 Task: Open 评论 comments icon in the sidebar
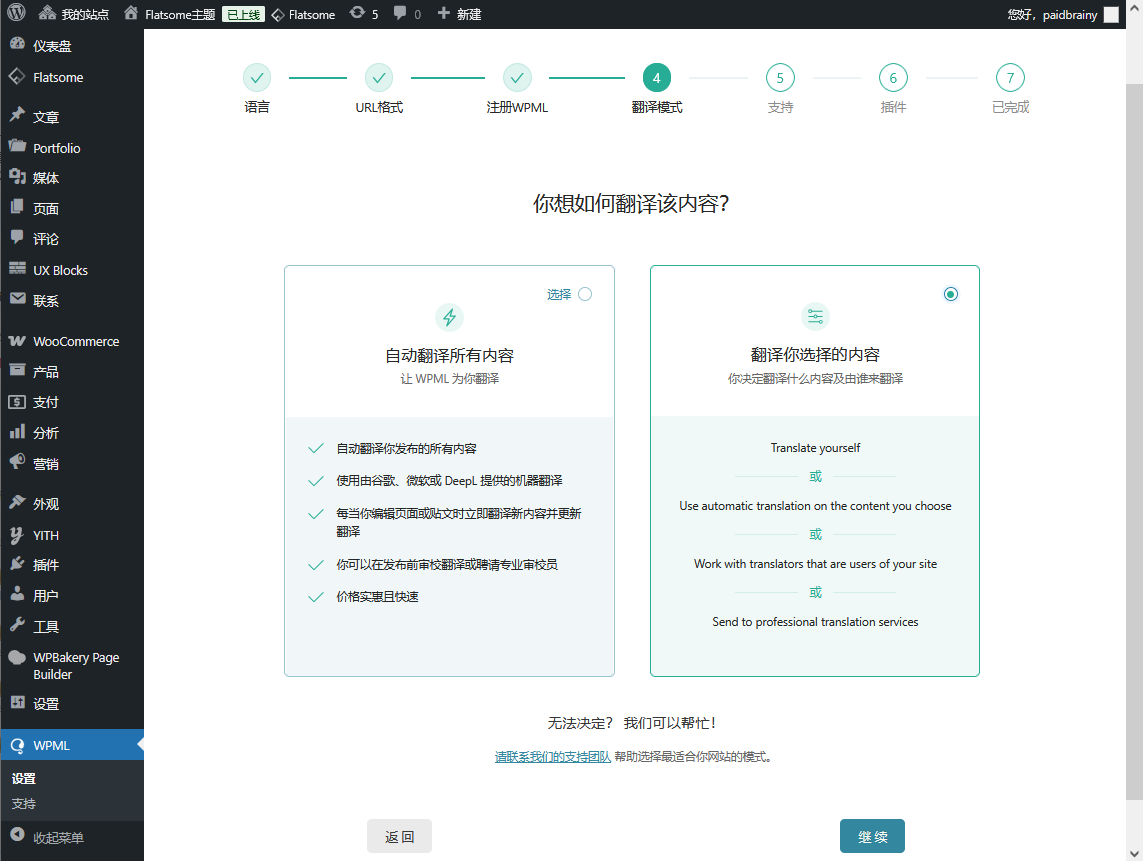tap(17, 238)
